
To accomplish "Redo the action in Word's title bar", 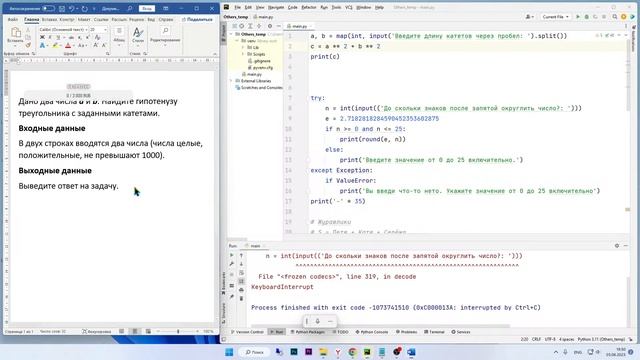I will tap(84, 8).
